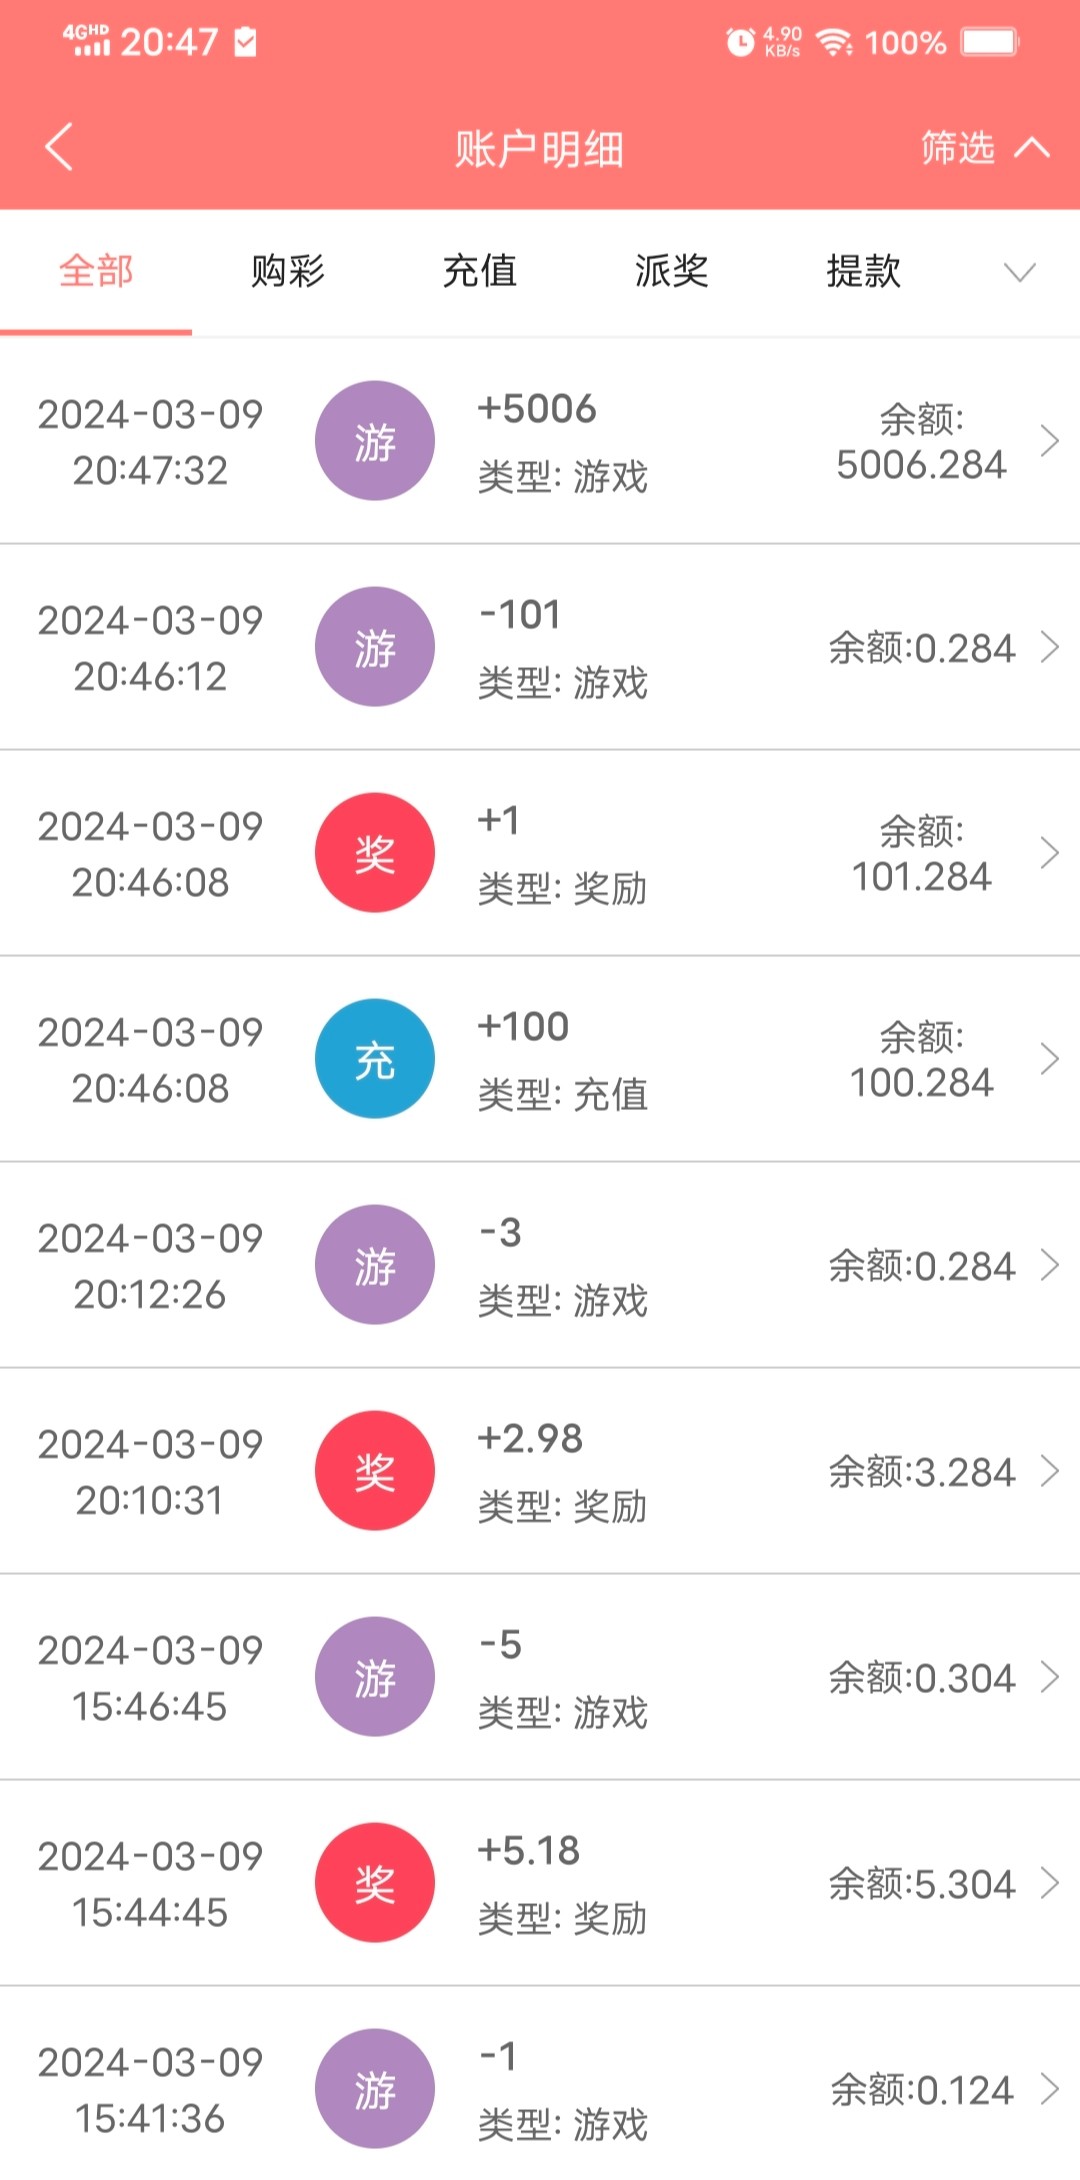Open the -3 game transaction at 20:12:26
The width and height of the screenshot is (1080, 2180).
(560, 1265)
